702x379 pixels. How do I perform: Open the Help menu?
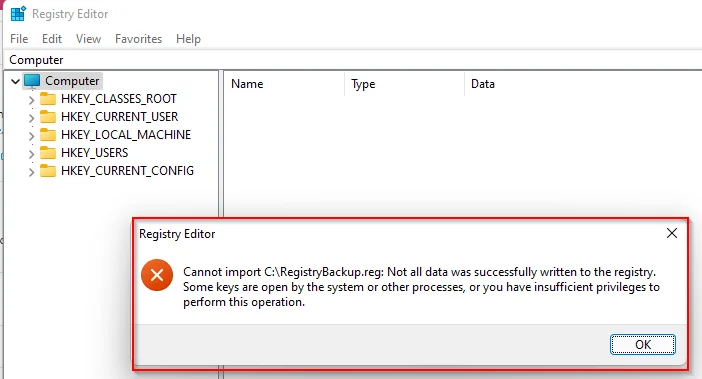tap(188, 39)
